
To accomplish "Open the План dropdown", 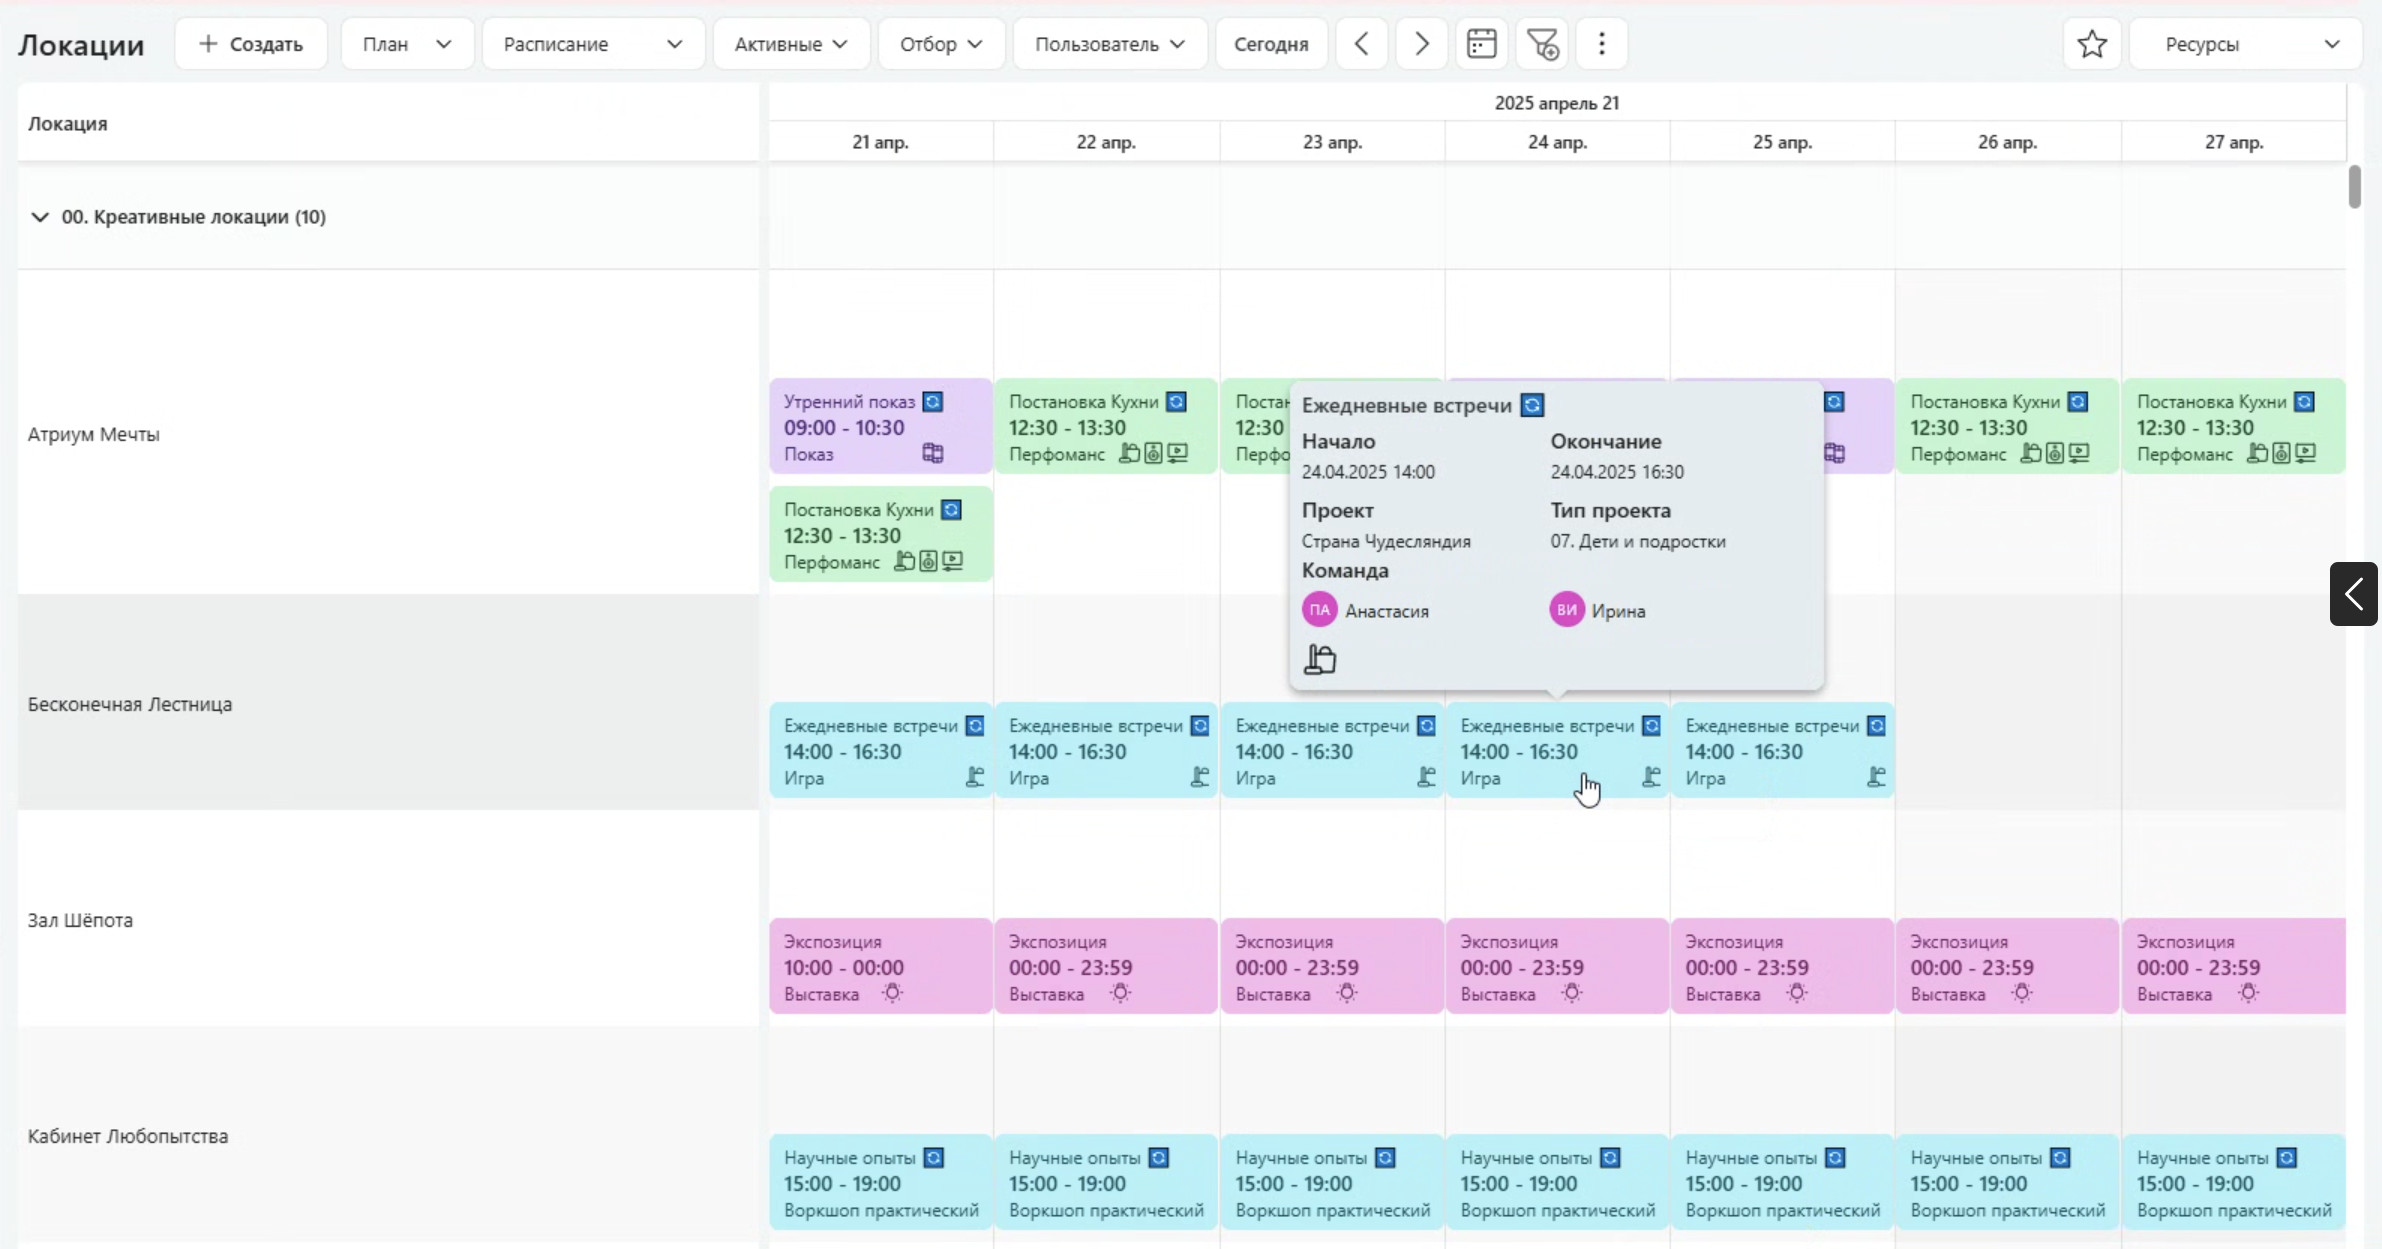I will tap(407, 44).
